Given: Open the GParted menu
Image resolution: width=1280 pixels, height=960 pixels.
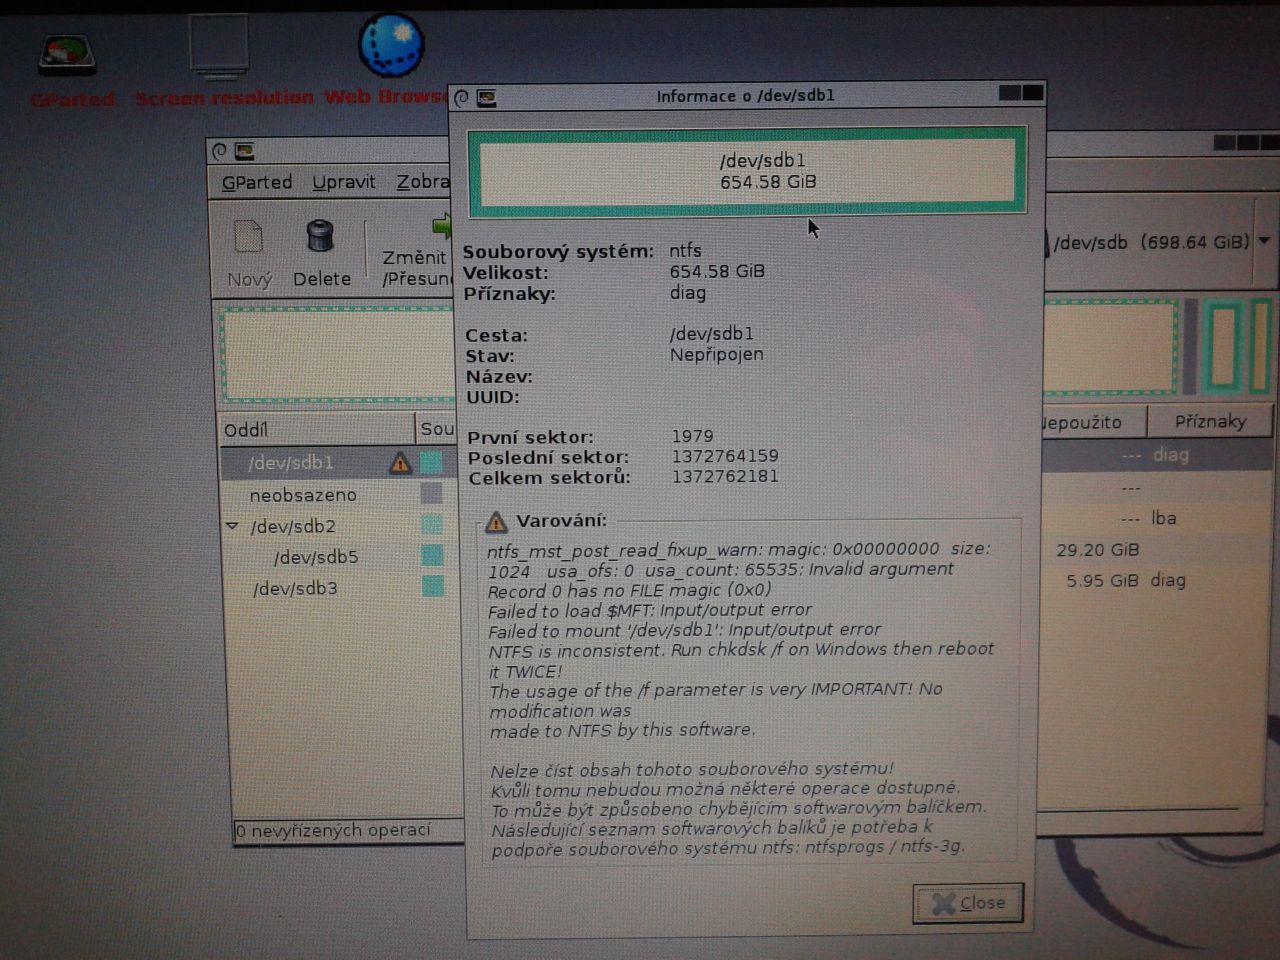Looking at the screenshot, I should (257, 182).
